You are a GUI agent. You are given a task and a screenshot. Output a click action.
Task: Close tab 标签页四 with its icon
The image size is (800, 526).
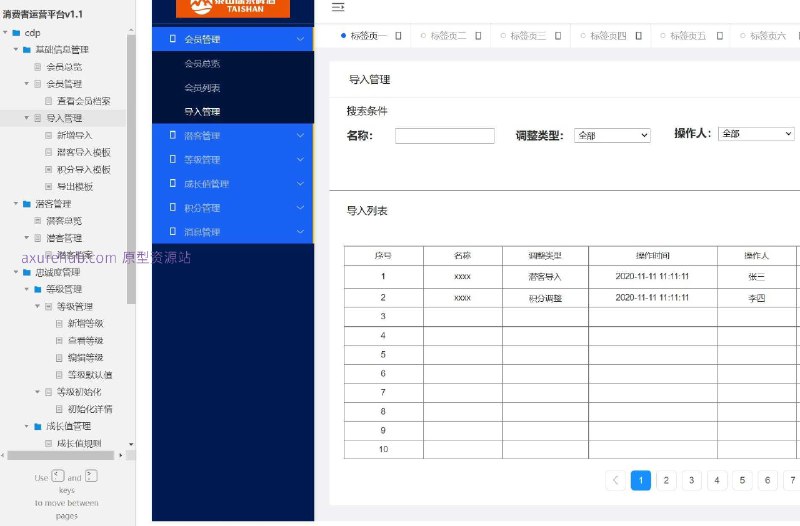click(638, 36)
